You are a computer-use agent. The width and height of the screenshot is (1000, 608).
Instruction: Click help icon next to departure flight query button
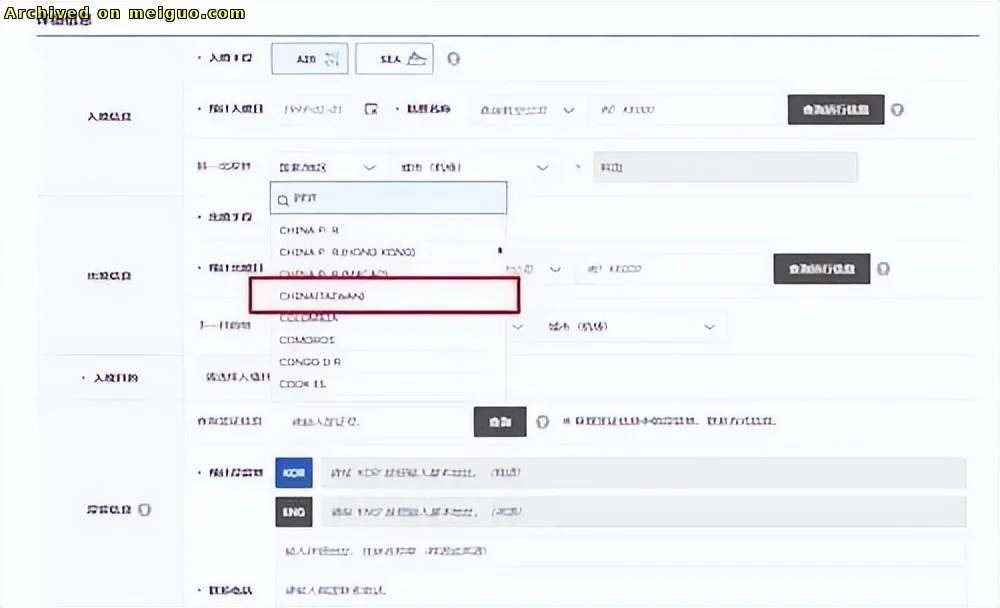coord(883,269)
